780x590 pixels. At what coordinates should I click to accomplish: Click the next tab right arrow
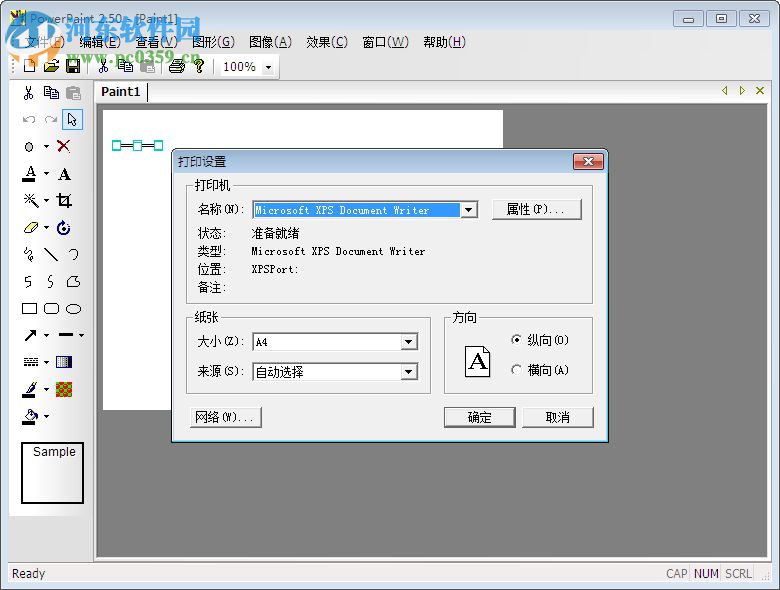click(x=742, y=91)
